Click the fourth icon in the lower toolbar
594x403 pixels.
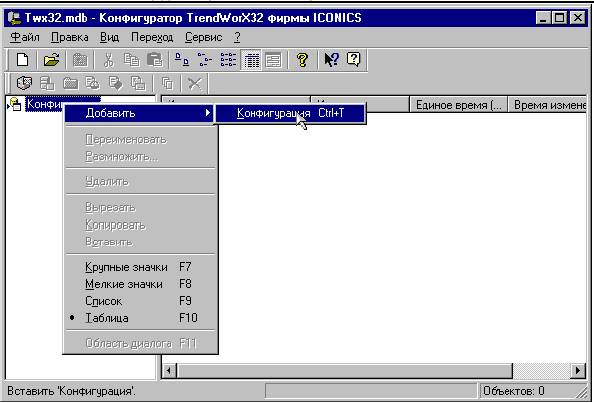92,83
